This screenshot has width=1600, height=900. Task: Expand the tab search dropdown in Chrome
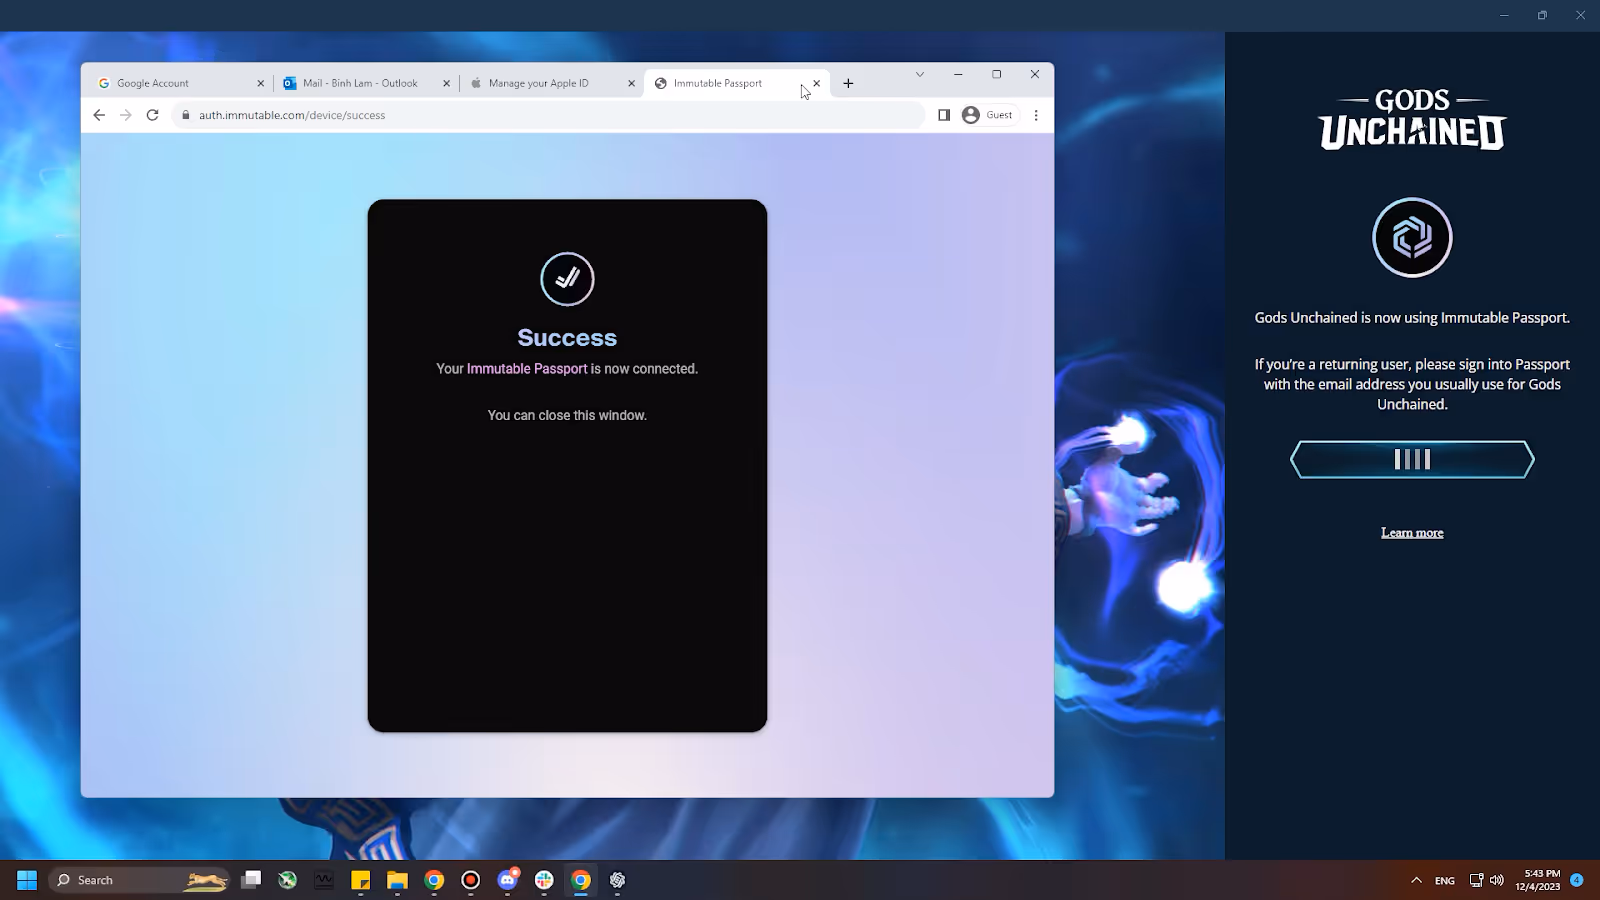click(920, 74)
